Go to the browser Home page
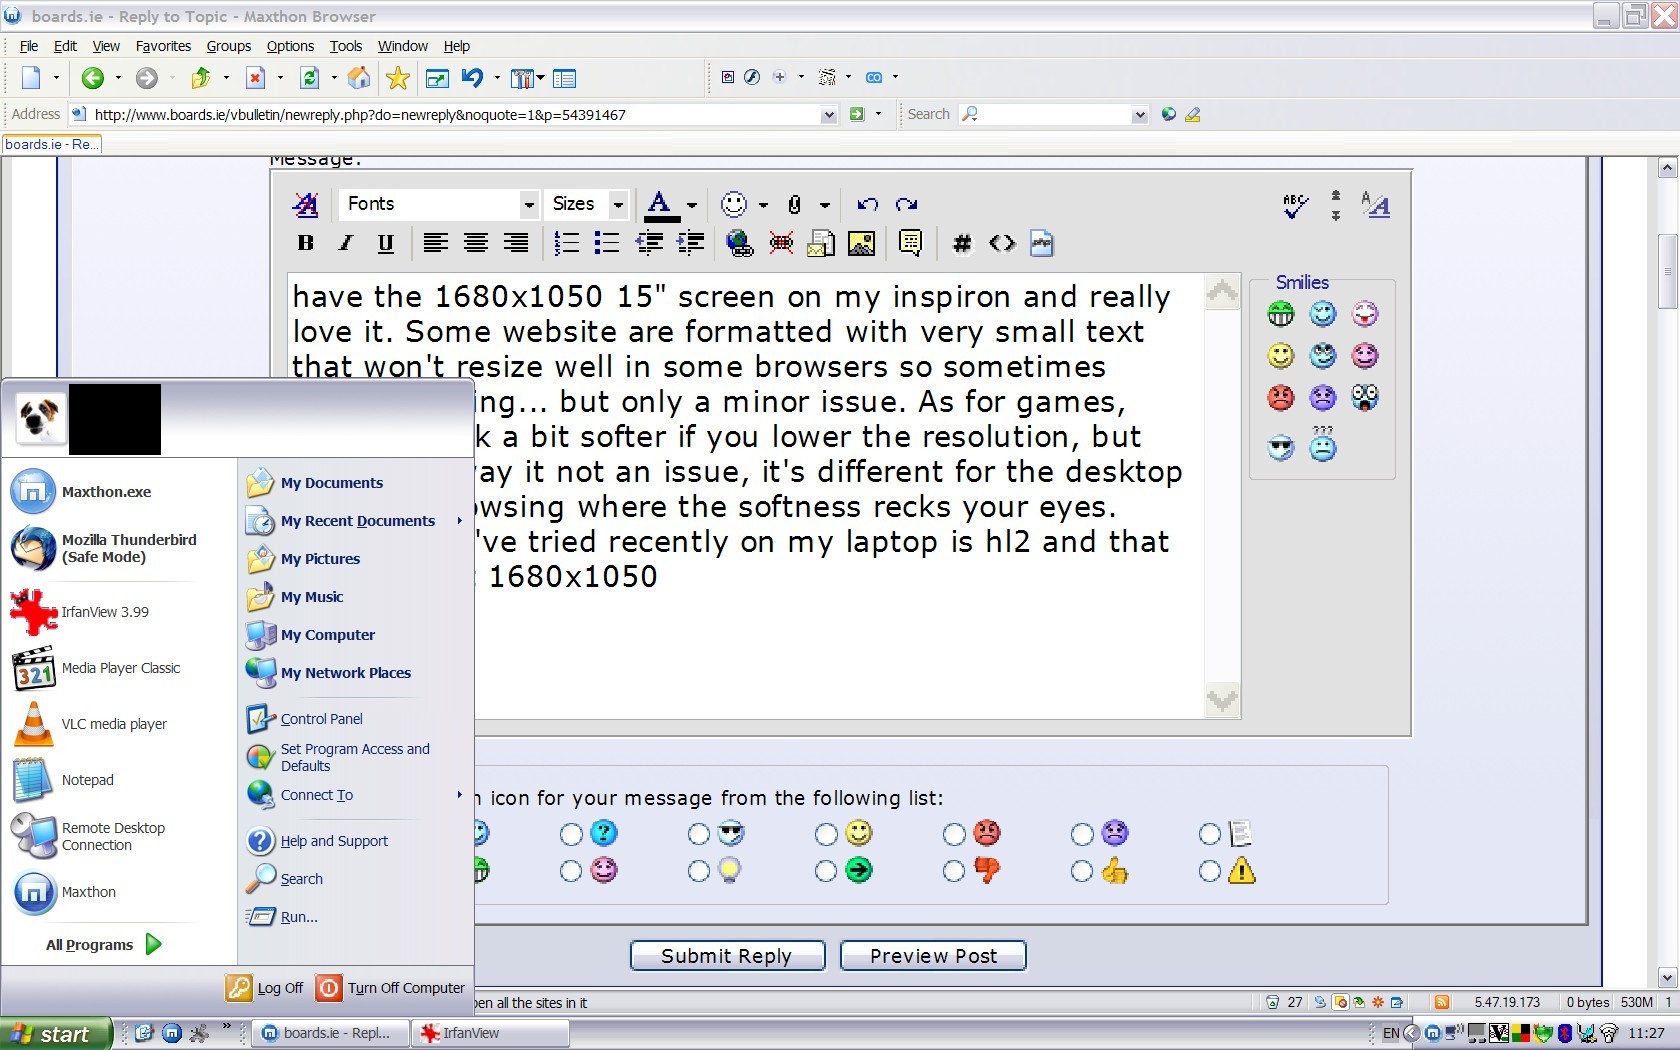Viewport: 1680px width, 1050px height. pyautogui.click(x=359, y=78)
